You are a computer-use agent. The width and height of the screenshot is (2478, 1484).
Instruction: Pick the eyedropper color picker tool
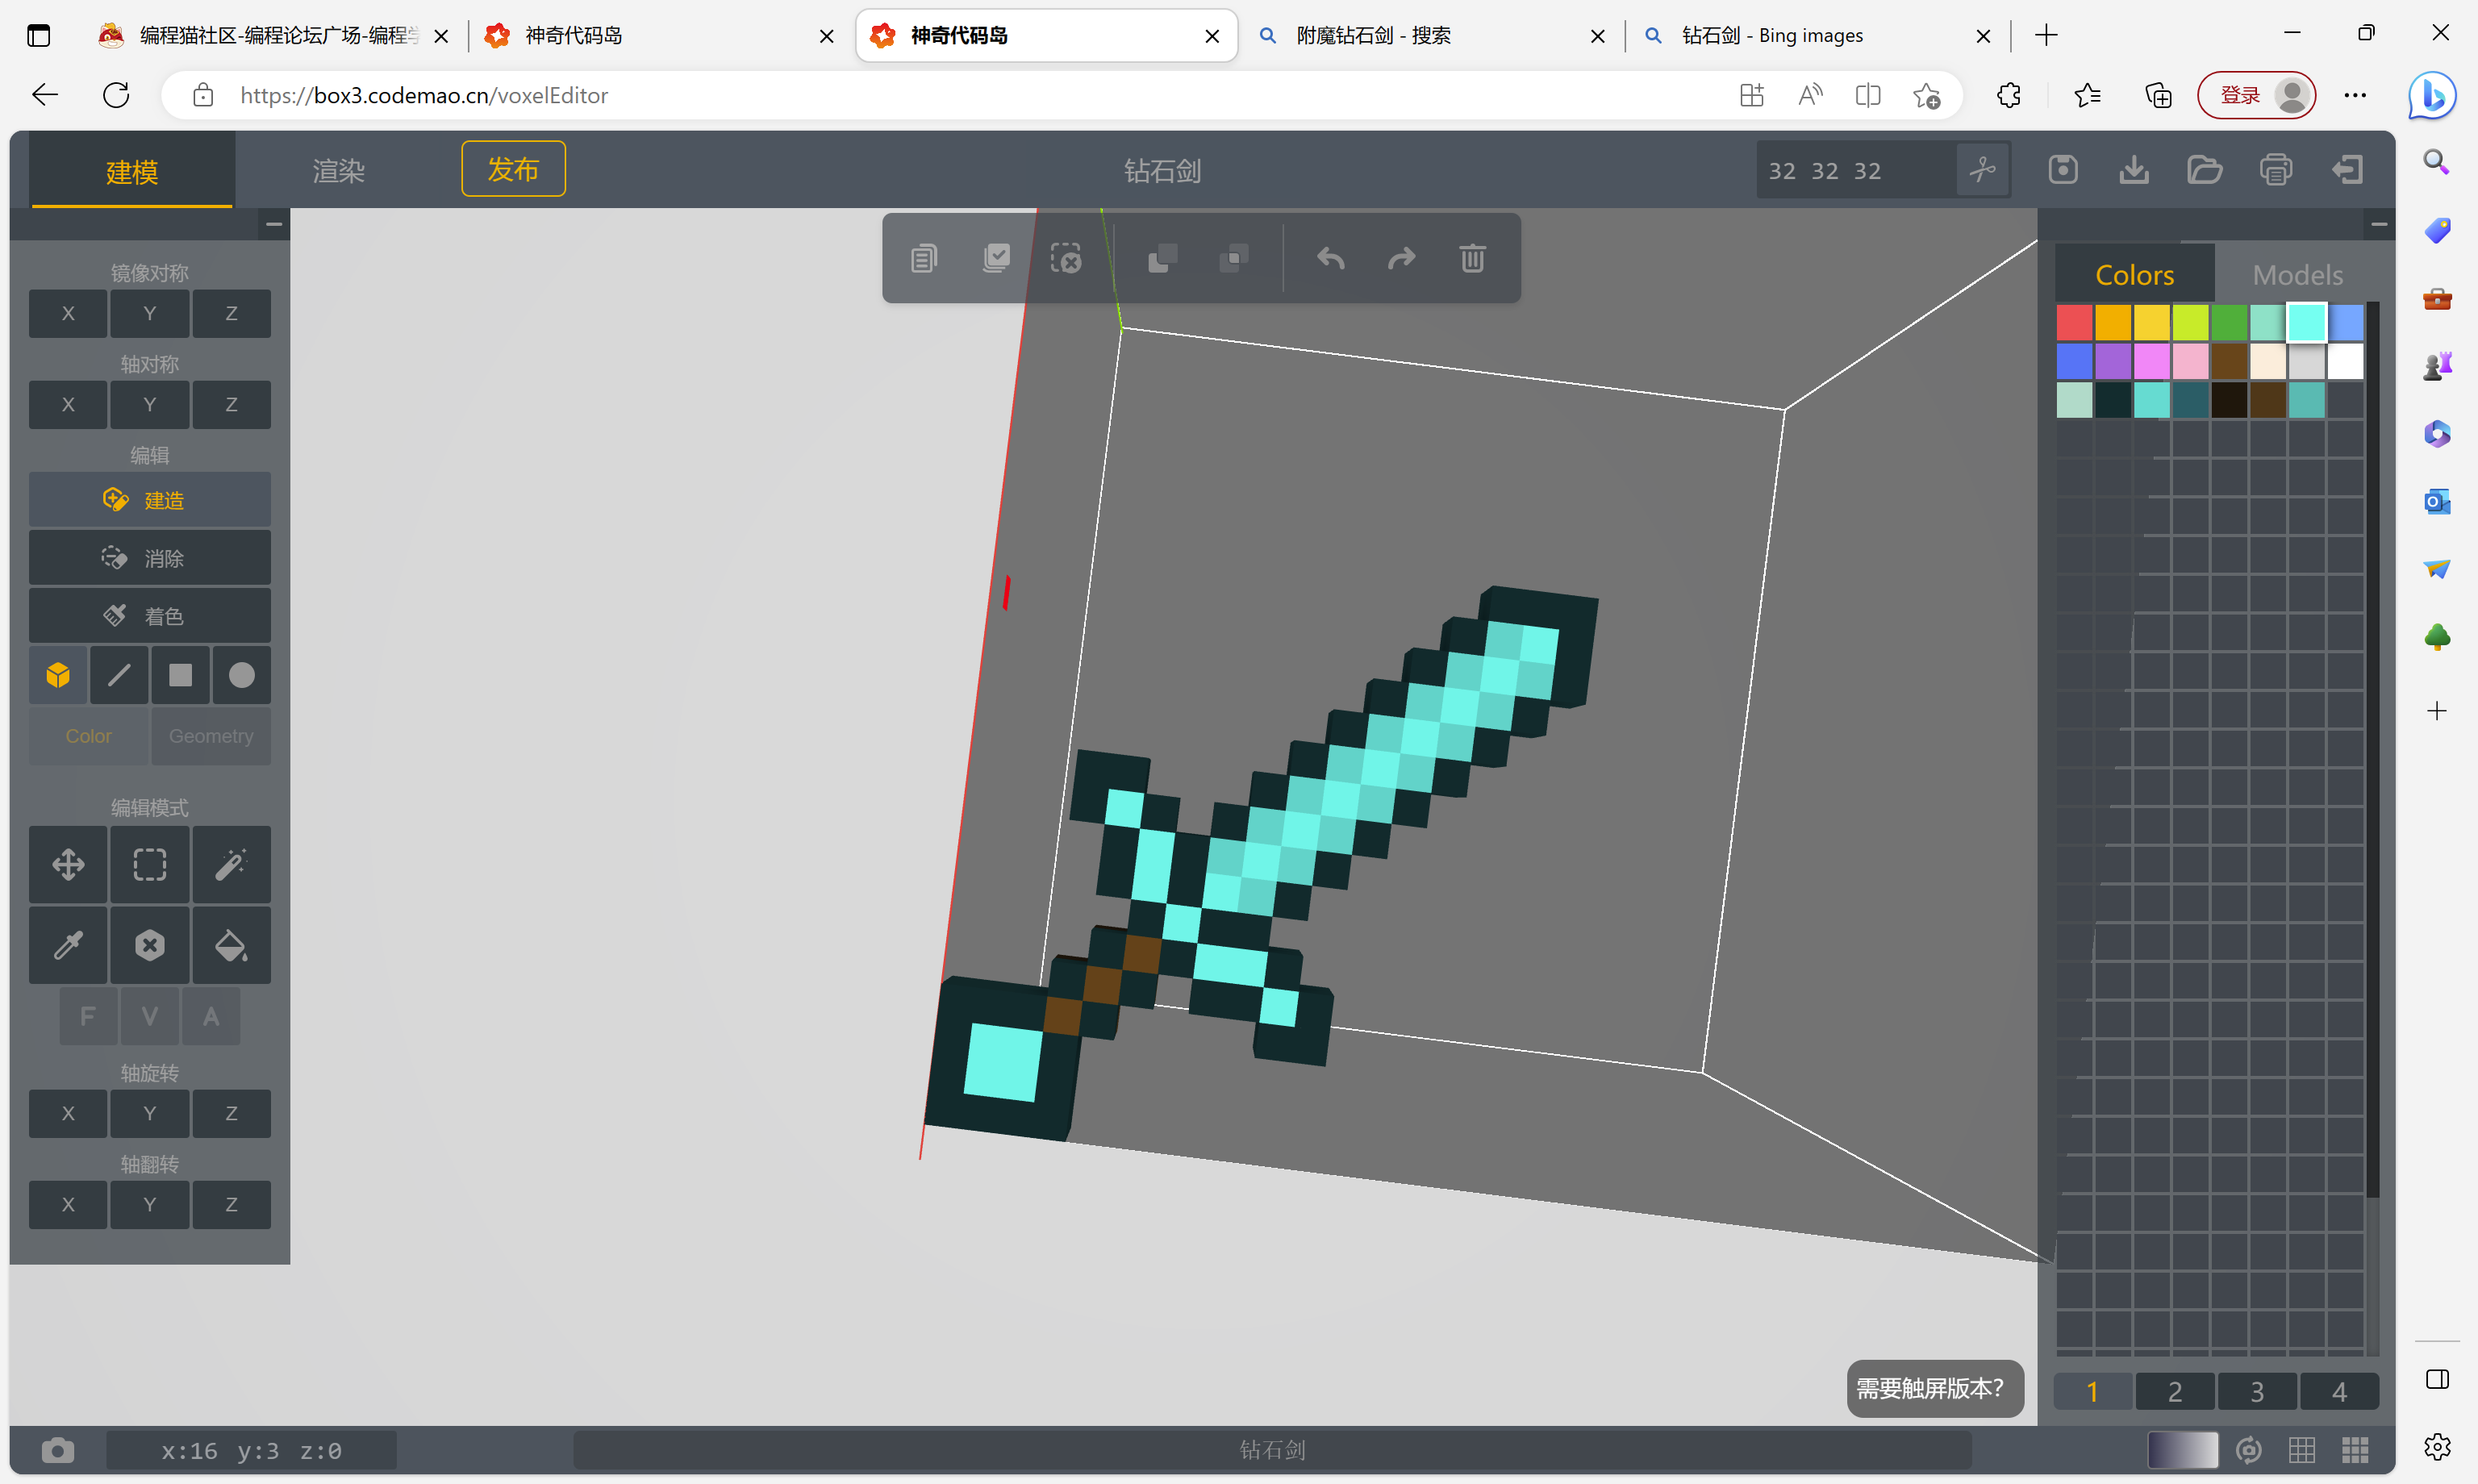68,946
